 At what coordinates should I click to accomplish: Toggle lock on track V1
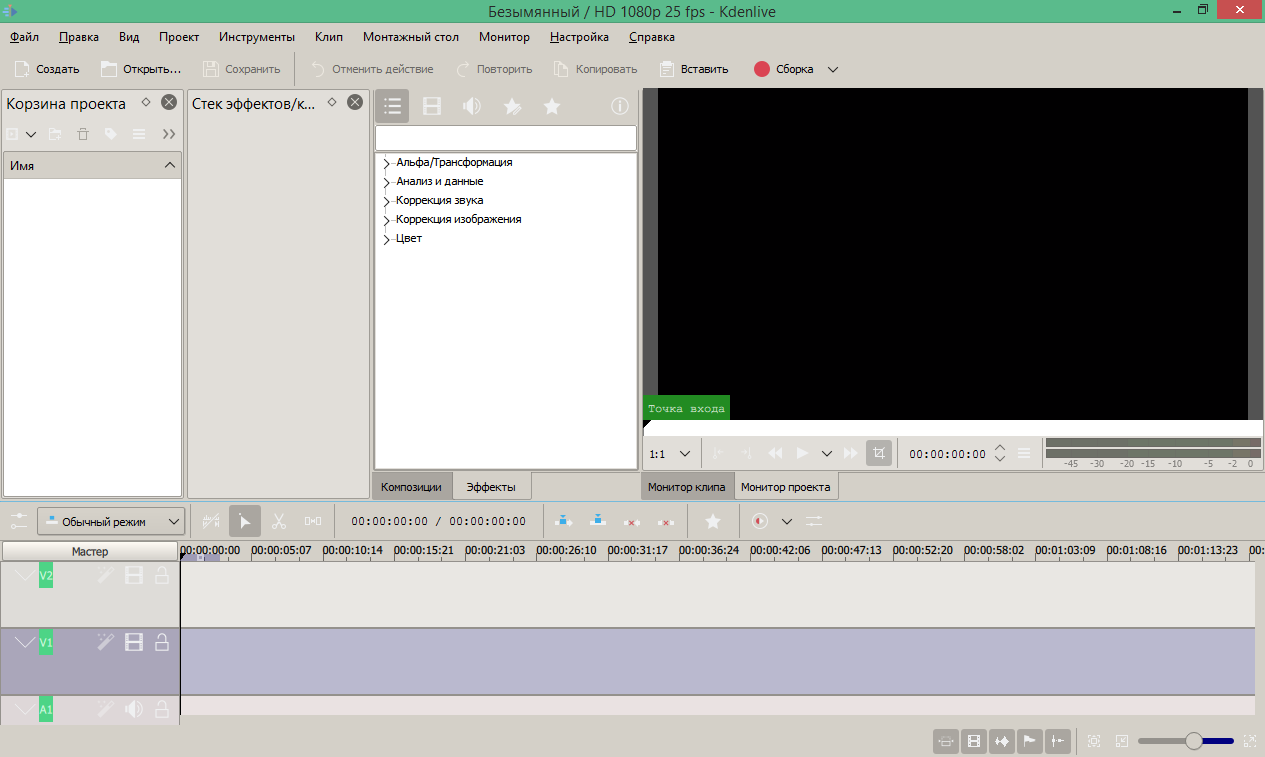coord(161,642)
